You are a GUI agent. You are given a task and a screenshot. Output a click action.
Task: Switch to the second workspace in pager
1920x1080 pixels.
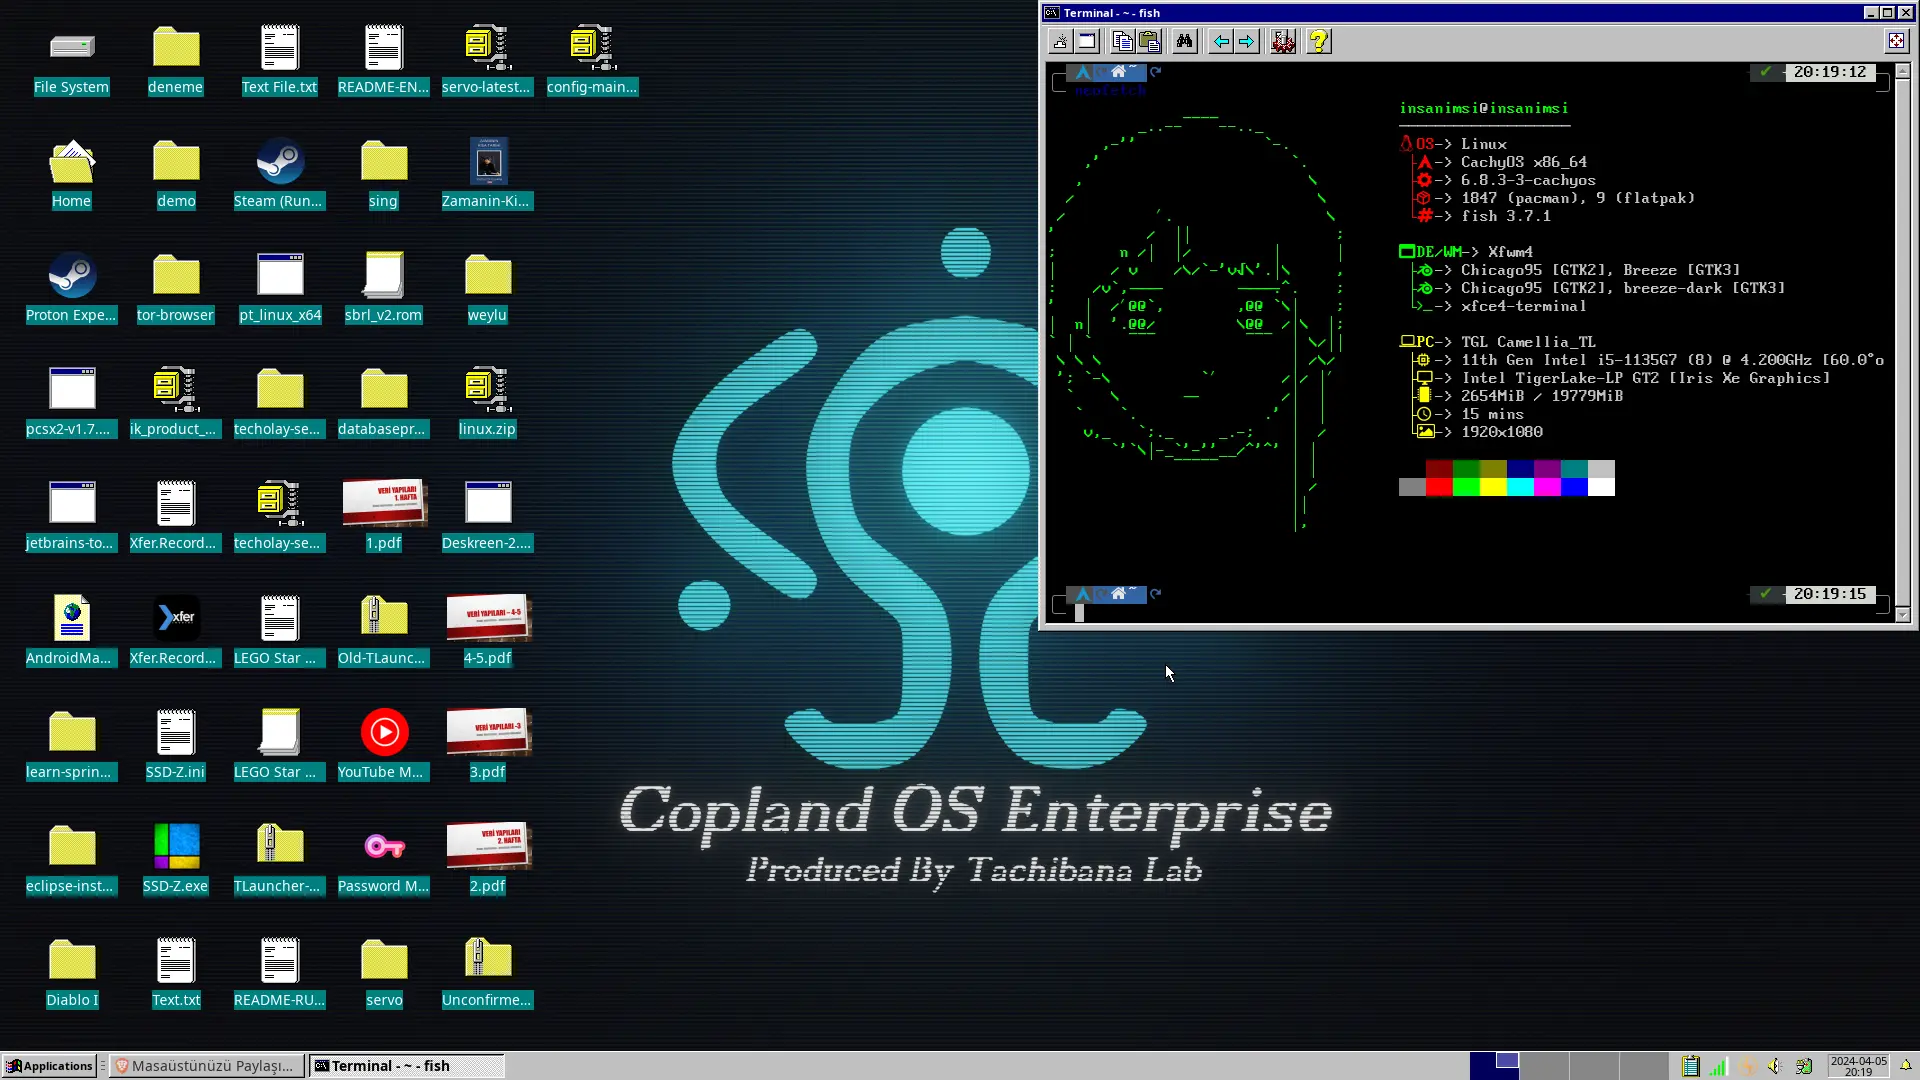point(1544,1066)
